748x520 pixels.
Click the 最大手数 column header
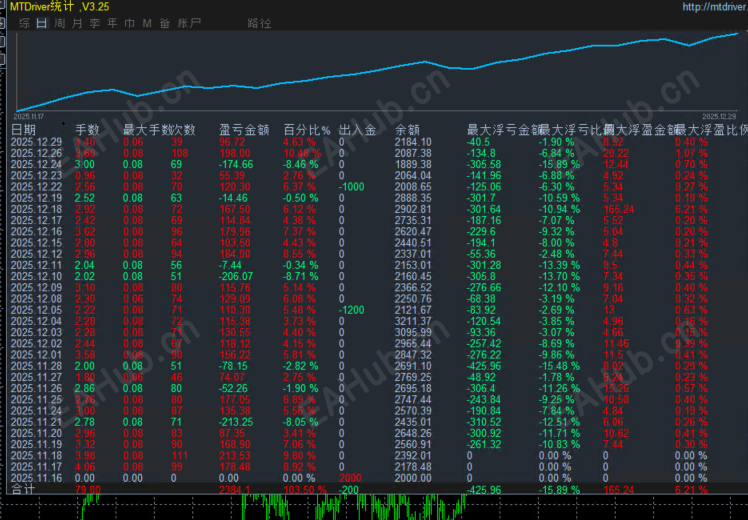click(147, 130)
